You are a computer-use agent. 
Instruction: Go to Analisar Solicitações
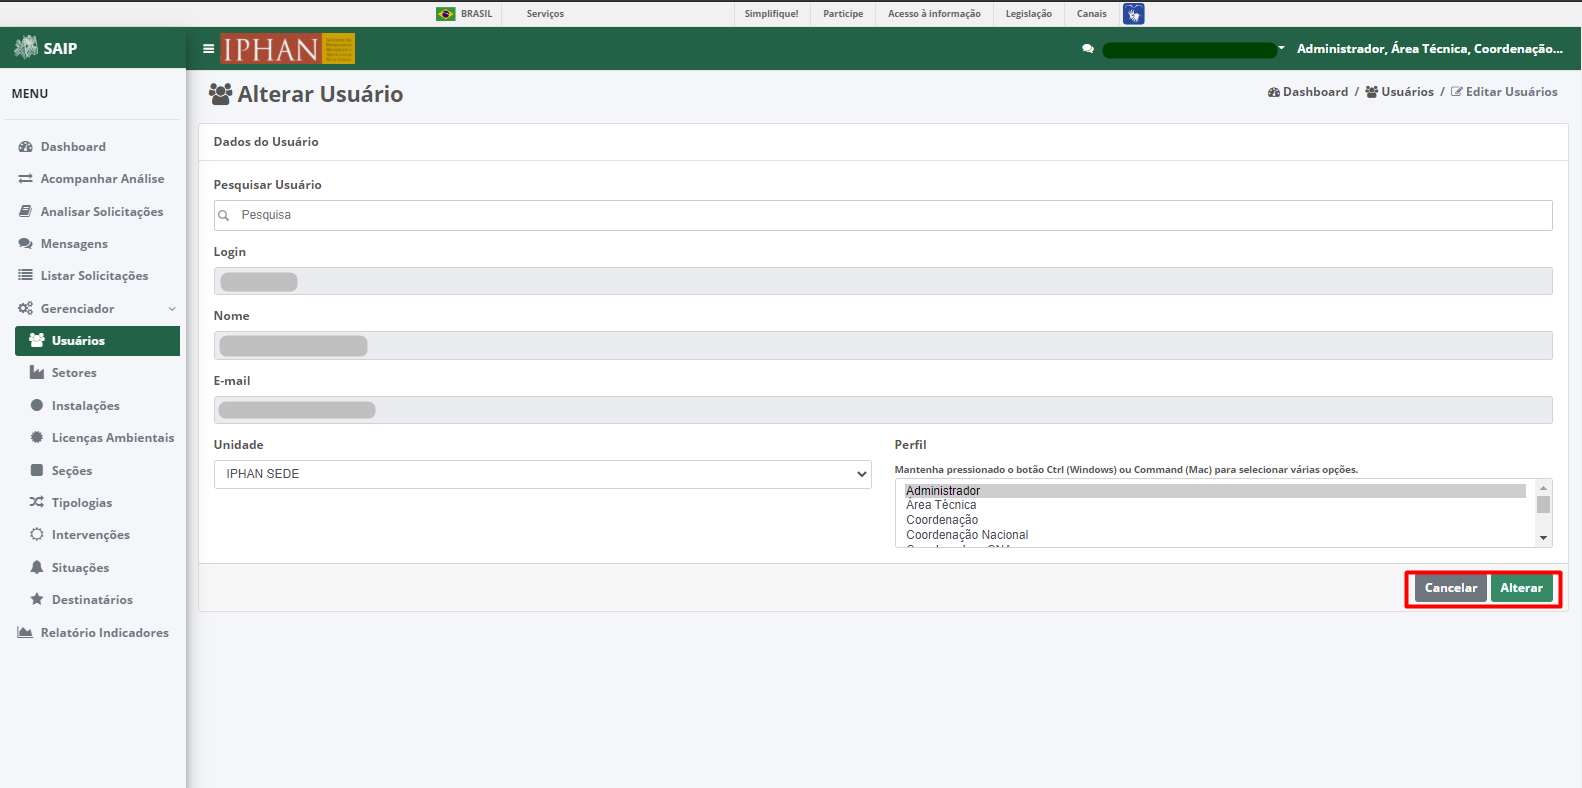coord(102,212)
